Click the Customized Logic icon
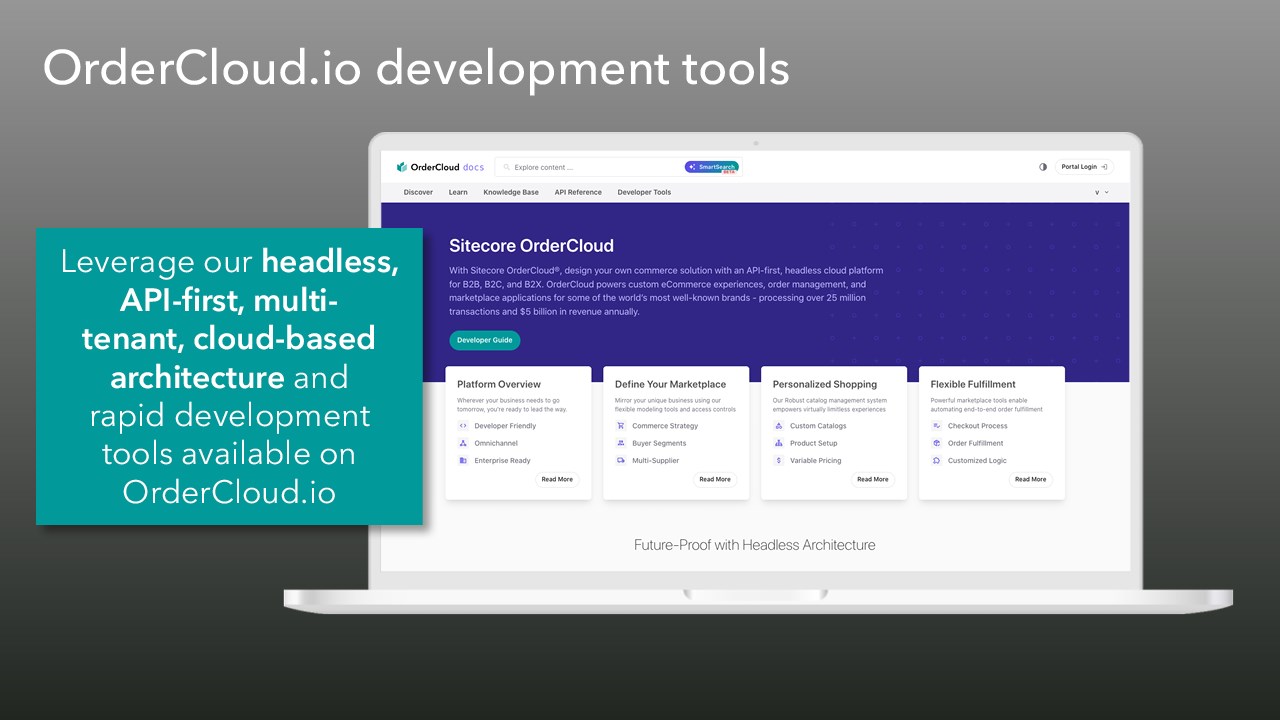The image size is (1280, 720). click(937, 461)
